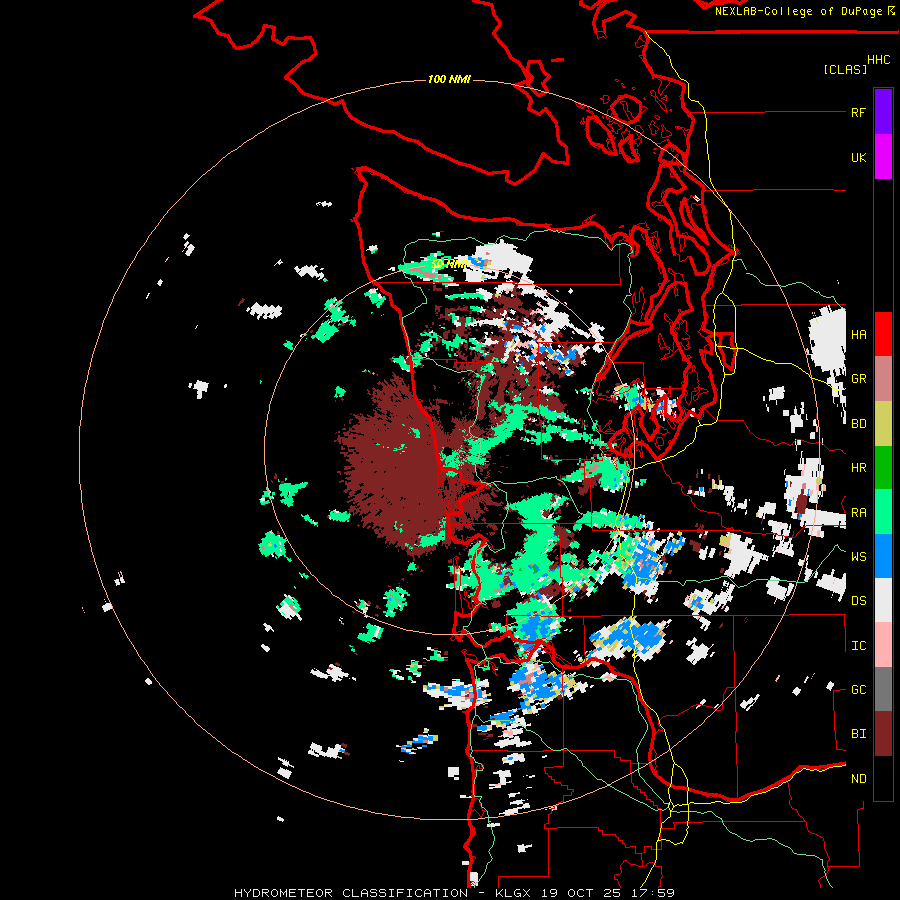Click the "HHC" product code text
Screen dimensions: 900x900
[x=879, y=60]
